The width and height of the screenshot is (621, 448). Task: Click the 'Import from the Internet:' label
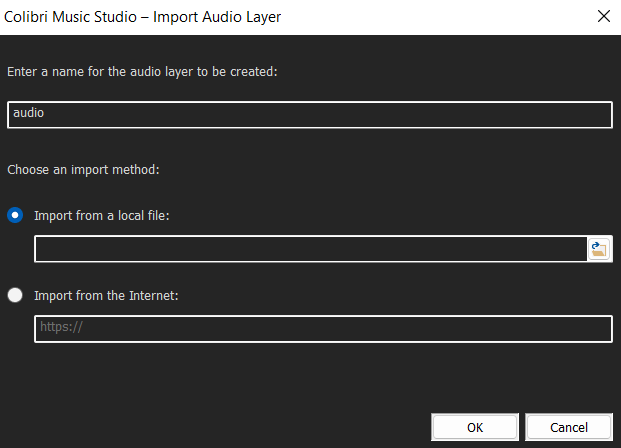pyautogui.click(x=106, y=295)
